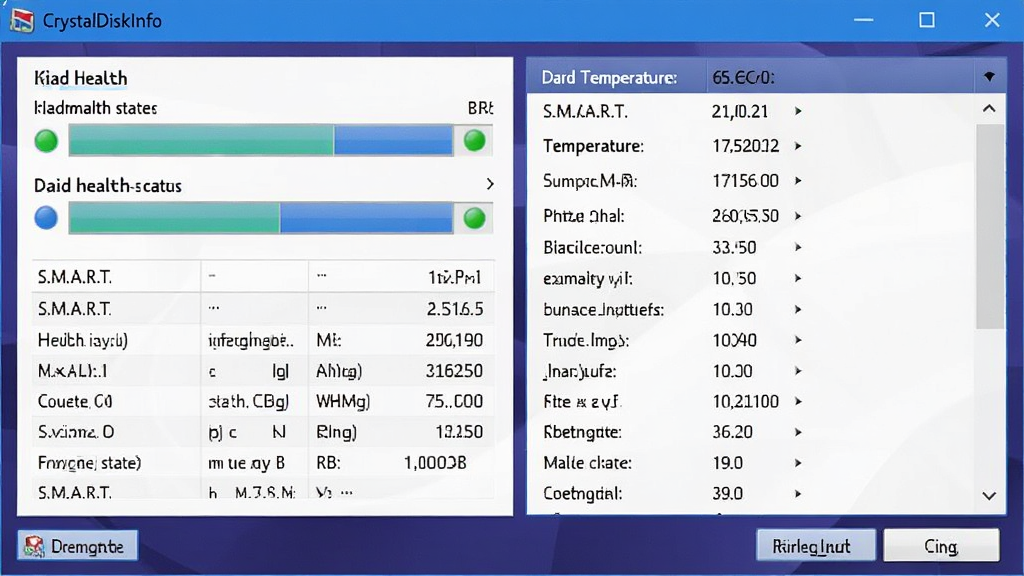Image resolution: width=1024 pixels, height=576 pixels.
Task: Expand the Biacilce:ounl row arrow
Action: coord(798,248)
